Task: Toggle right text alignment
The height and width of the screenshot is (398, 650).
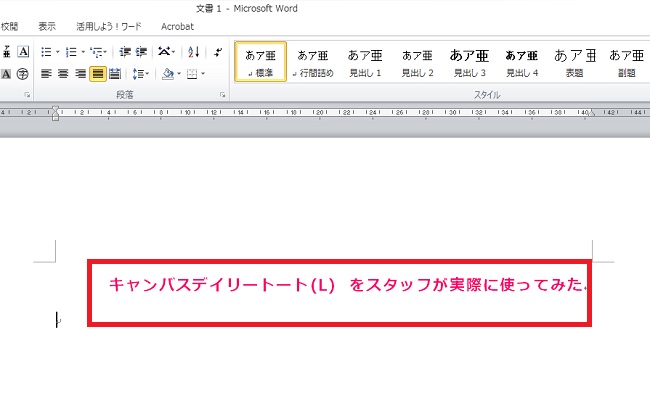Action: pyautogui.click(x=80, y=74)
